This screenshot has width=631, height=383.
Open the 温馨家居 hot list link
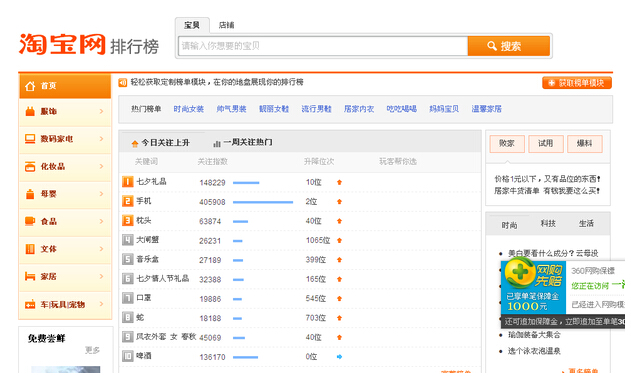[487, 109]
